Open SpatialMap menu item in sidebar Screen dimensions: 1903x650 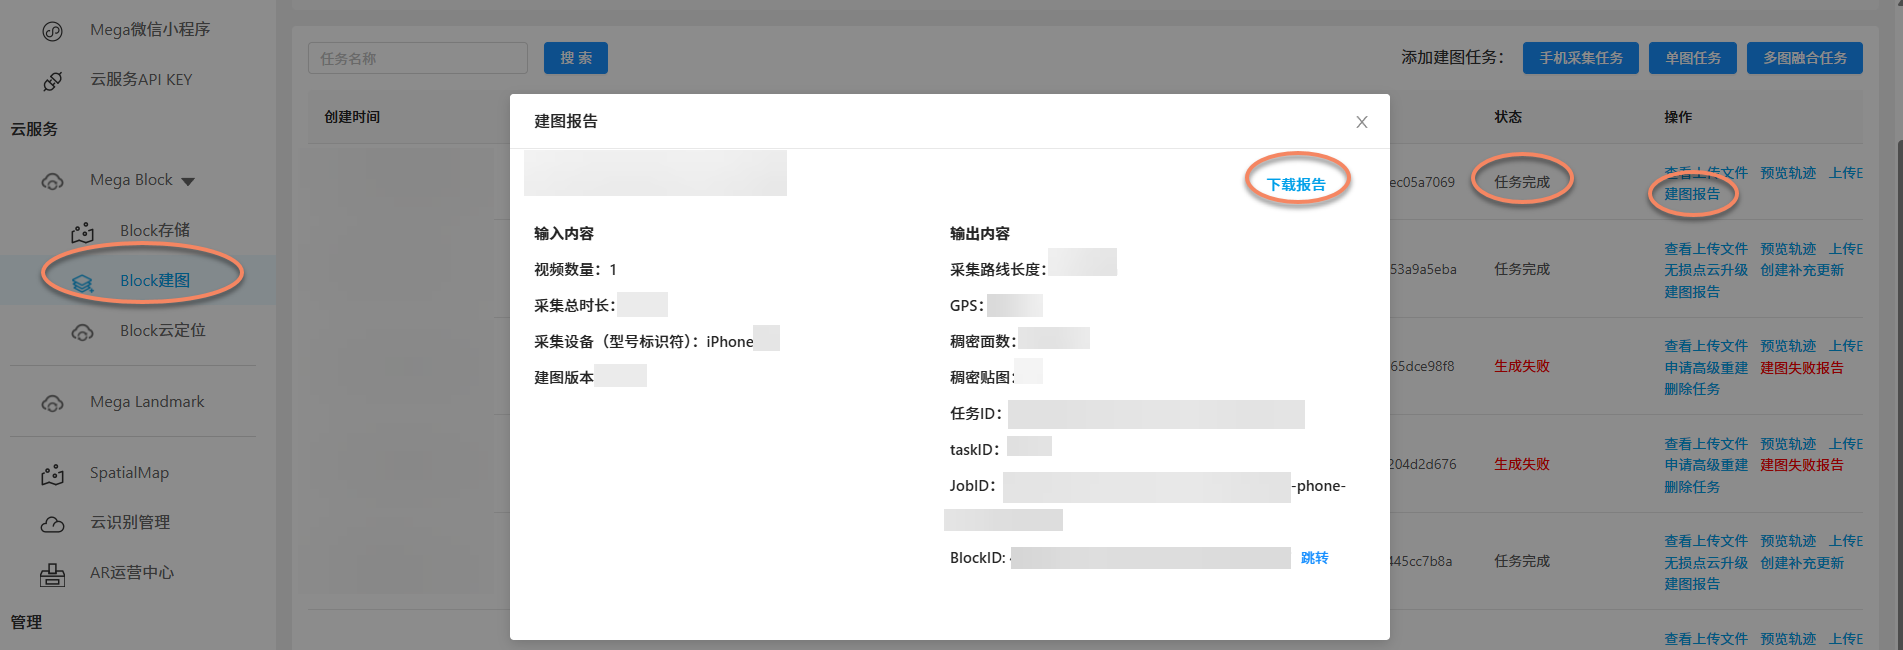point(129,473)
